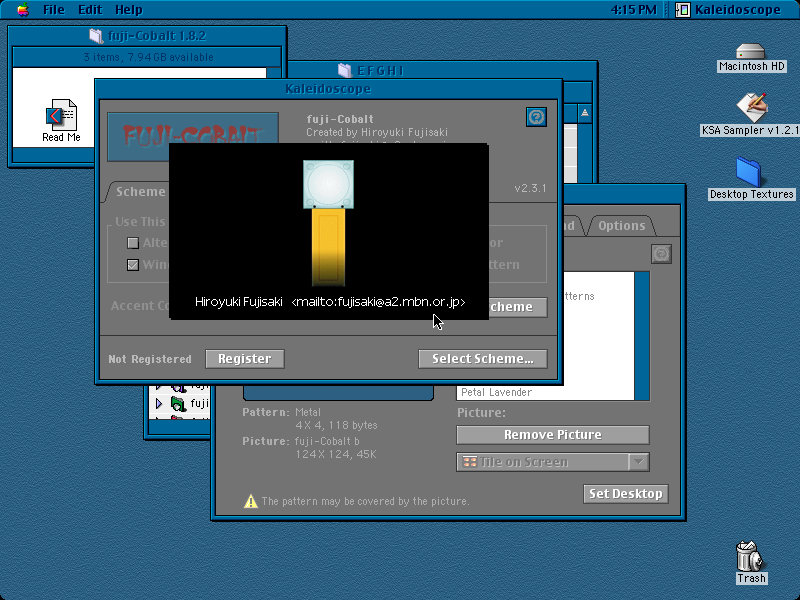
Task: Click the v2.3.1 version label
Action: (x=530, y=188)
